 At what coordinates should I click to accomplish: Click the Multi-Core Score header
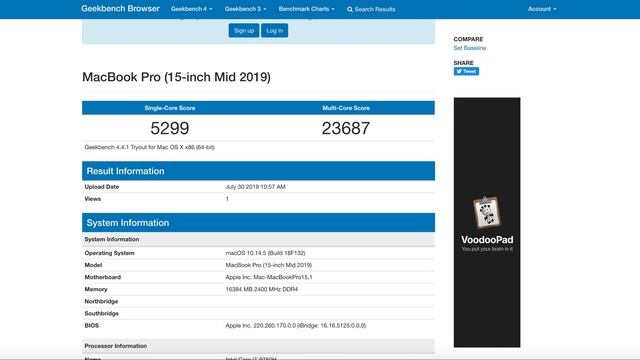pos(346,108)
